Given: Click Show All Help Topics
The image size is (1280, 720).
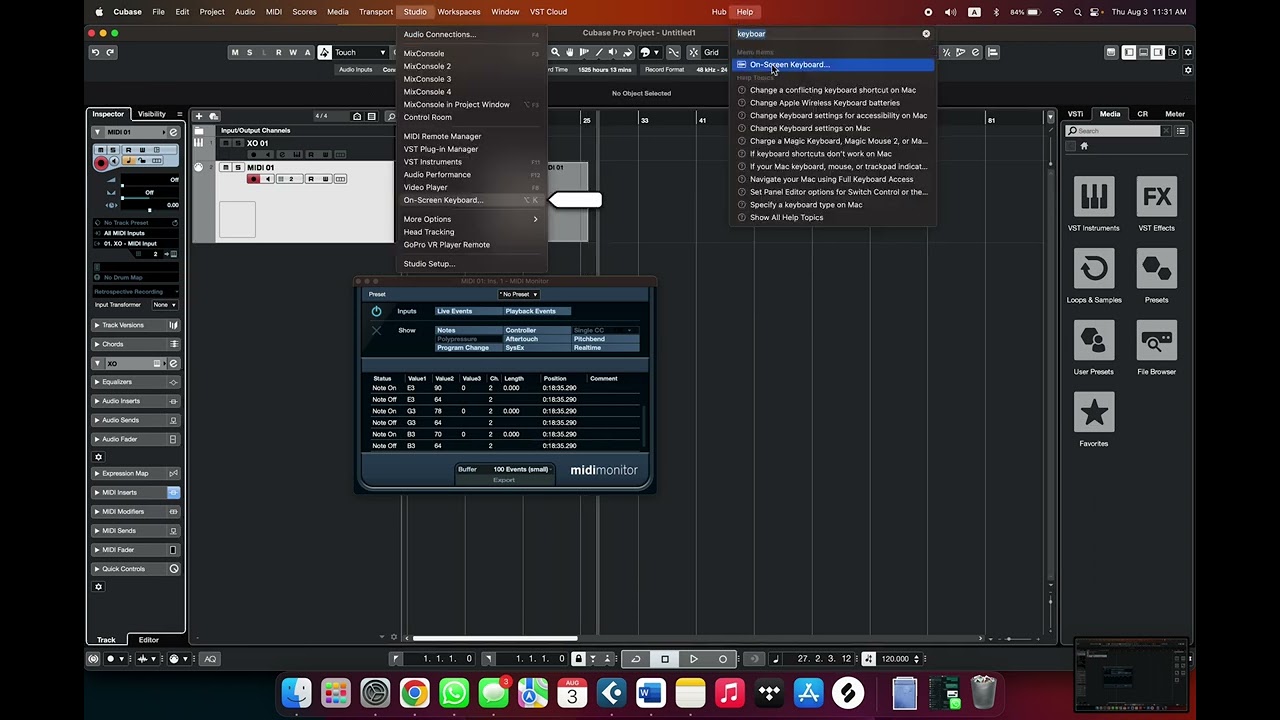Looking at the screenshot, I should (786, 217).
